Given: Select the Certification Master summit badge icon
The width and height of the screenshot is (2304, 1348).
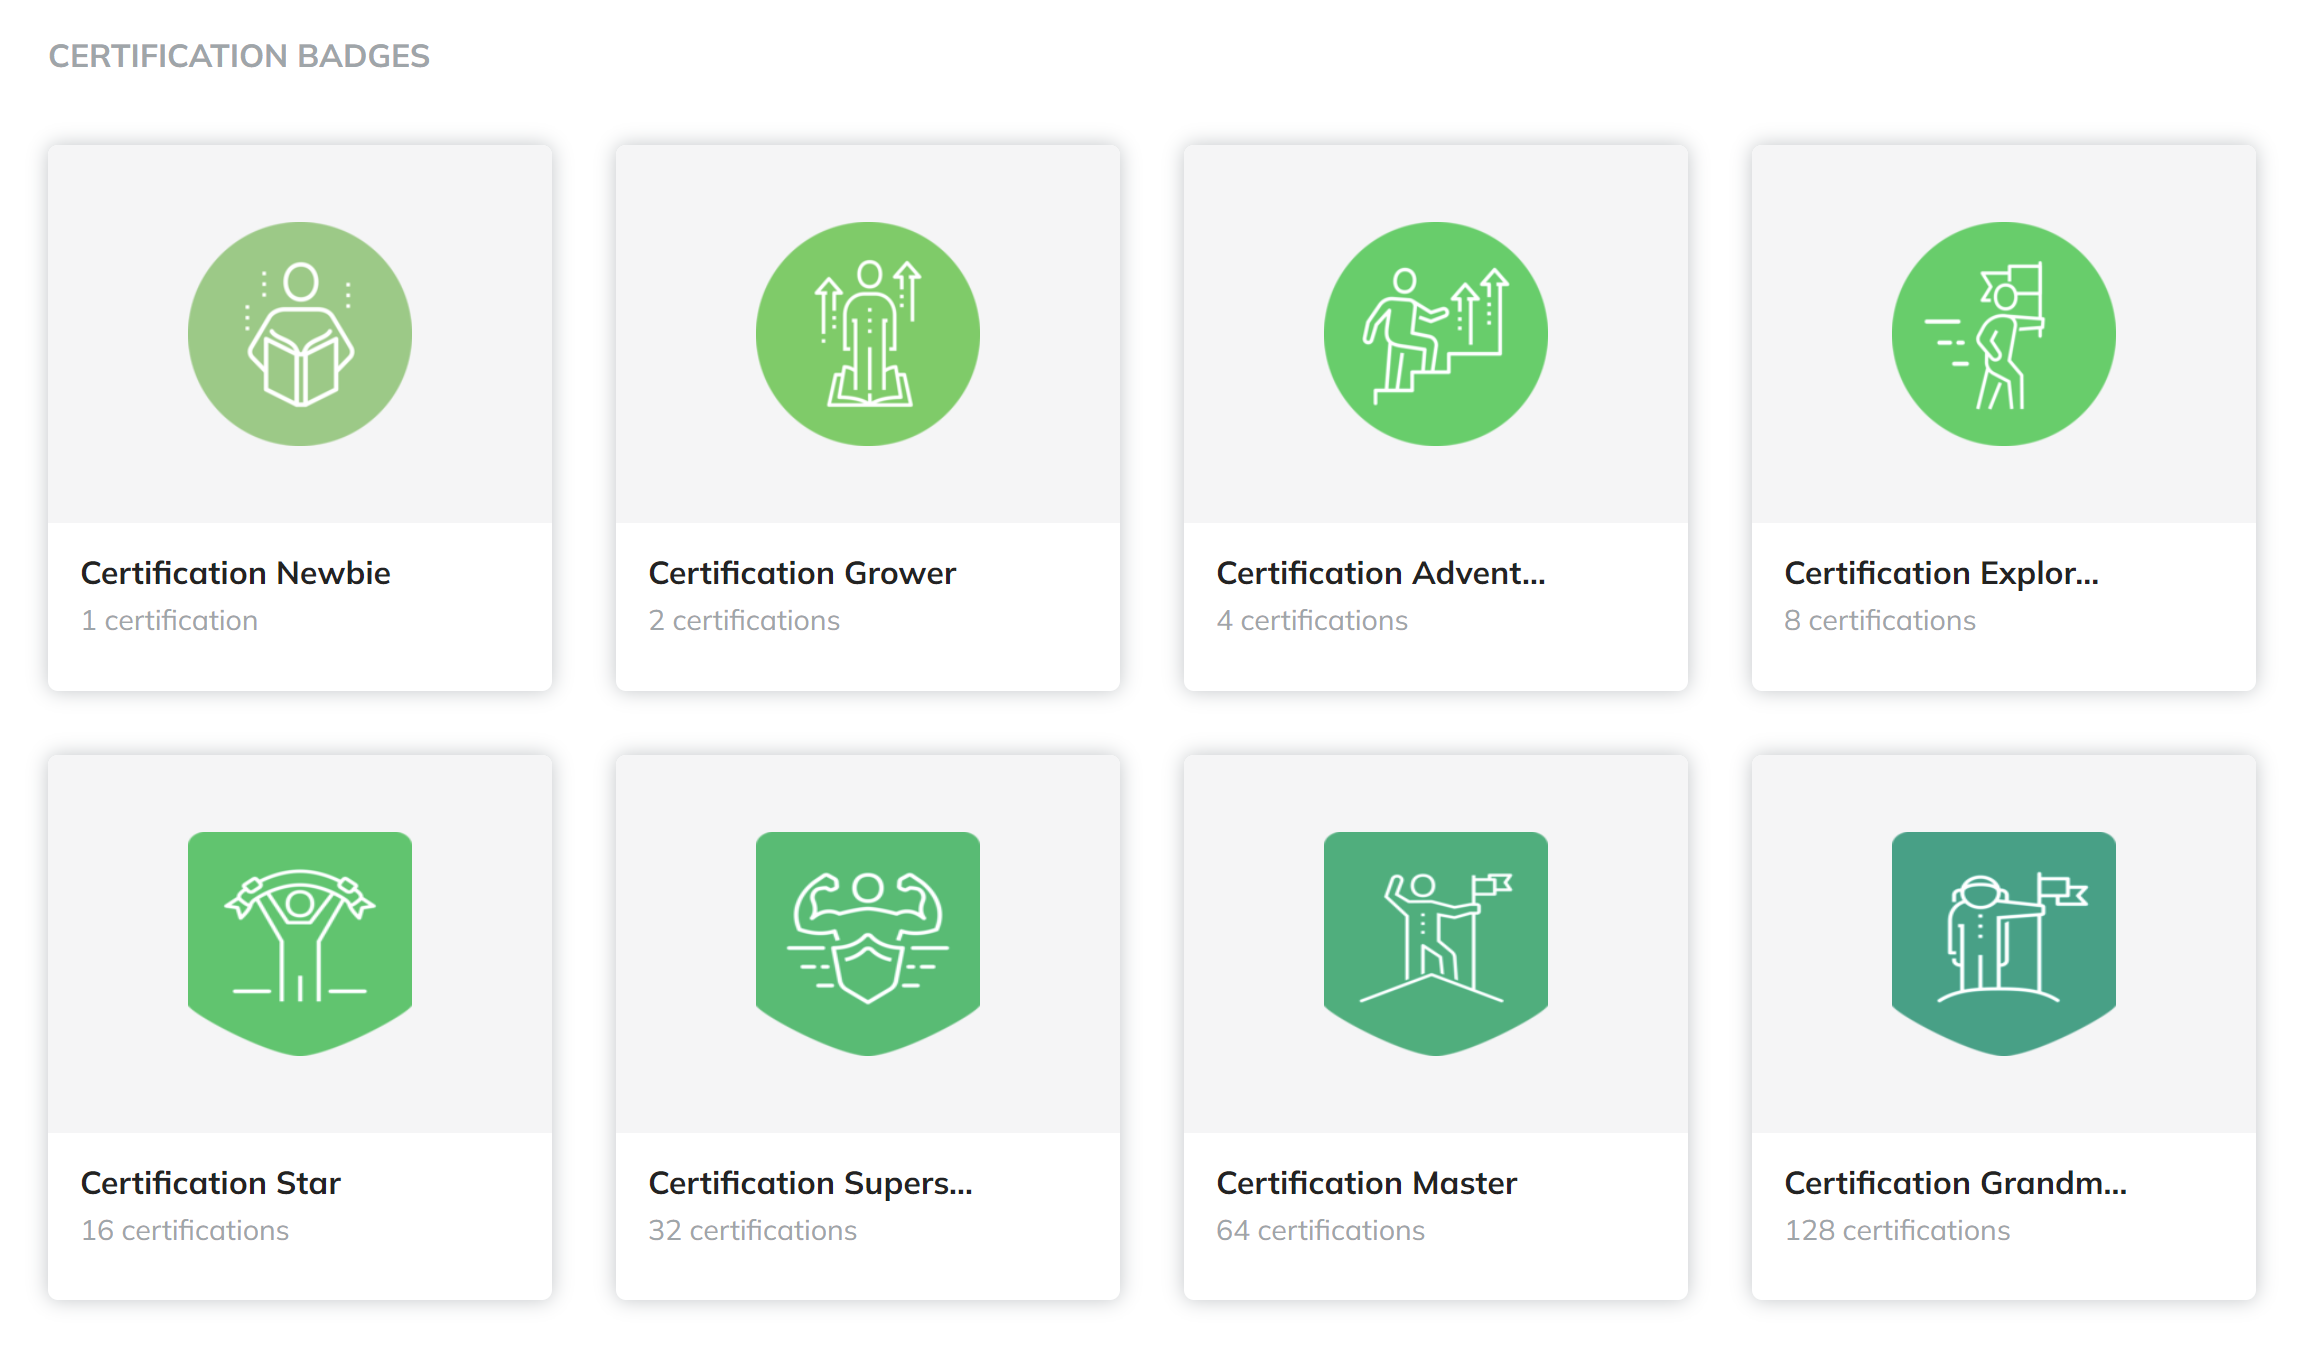Looking at the screenshot, I should [1435, 942].
